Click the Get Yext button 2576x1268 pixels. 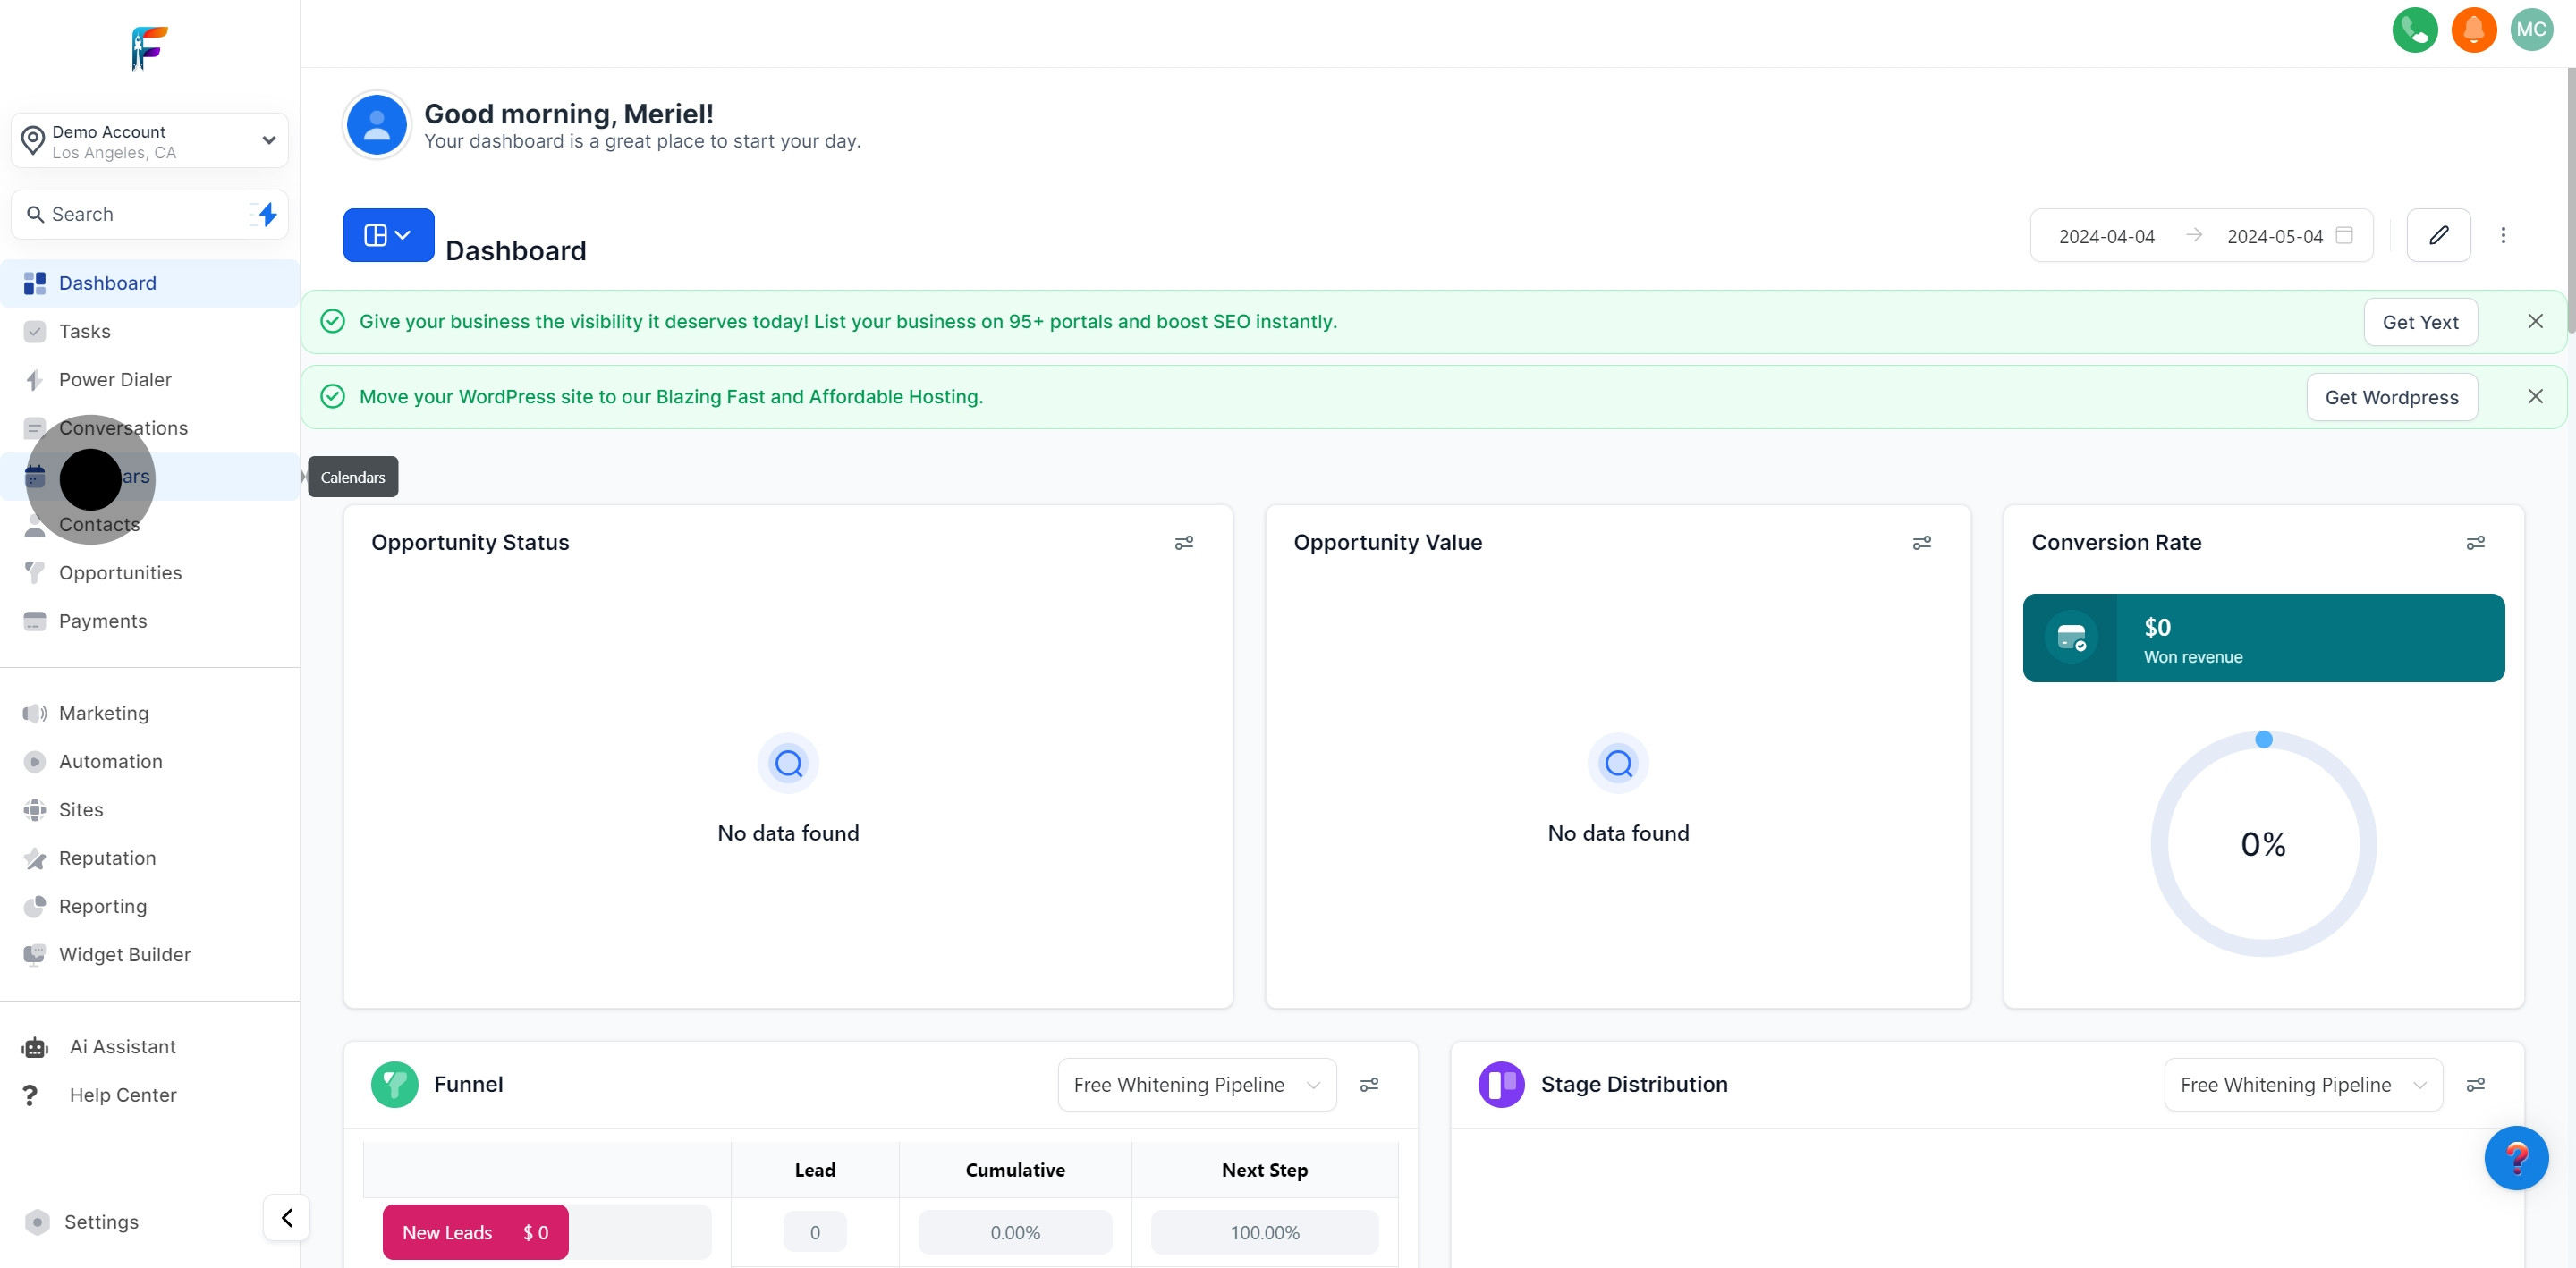[x=2420, y=322]
